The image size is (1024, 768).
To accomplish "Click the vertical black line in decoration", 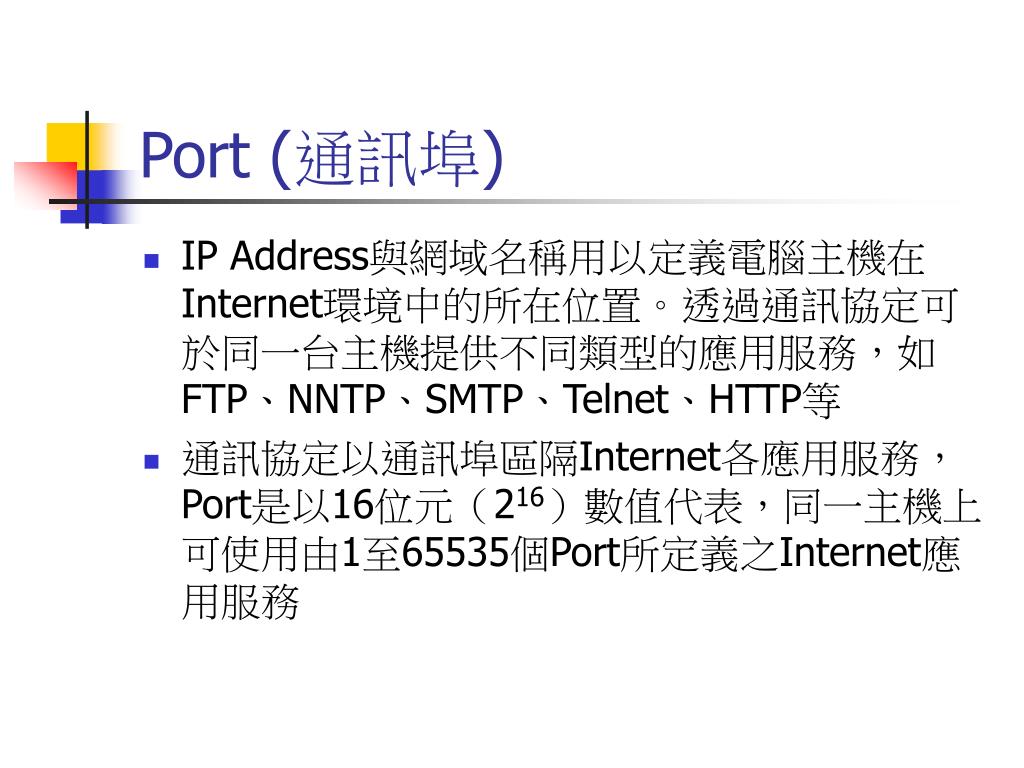I will point(87,170).
